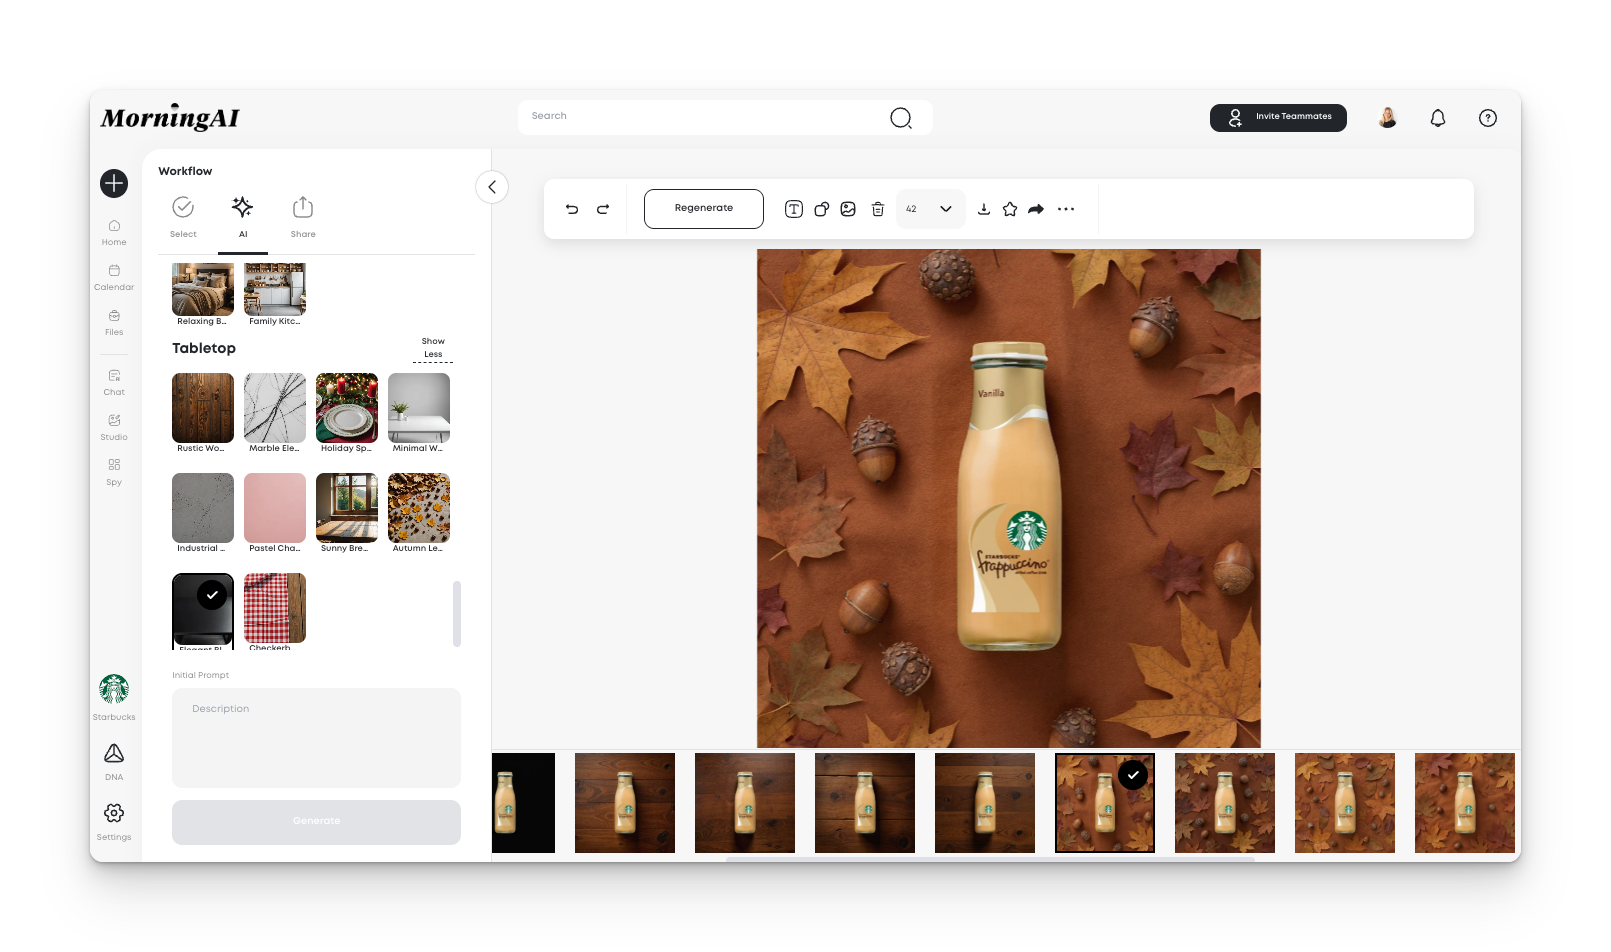Screen dimensions: 1611x952
Task: Favorite the image with the star icon
Action: 1010,209
